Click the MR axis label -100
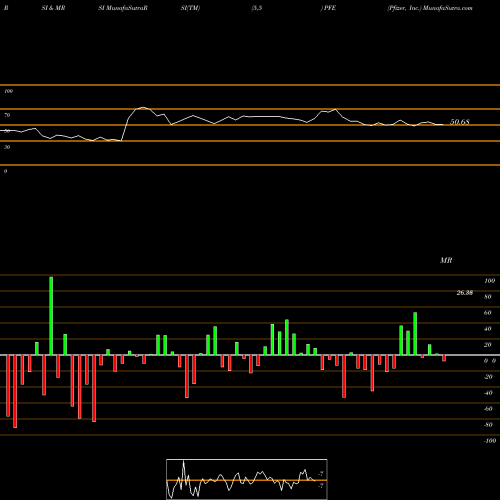The width and height of the screenshot is (500, 500). click(x=490, y=441)
